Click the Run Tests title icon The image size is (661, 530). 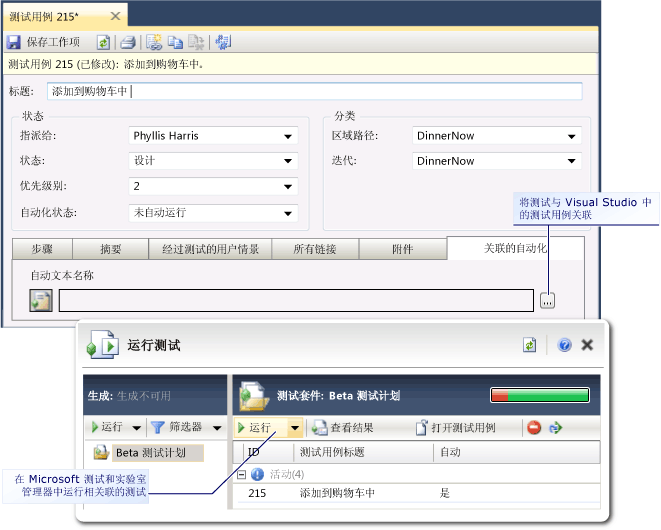click(102, 344)
